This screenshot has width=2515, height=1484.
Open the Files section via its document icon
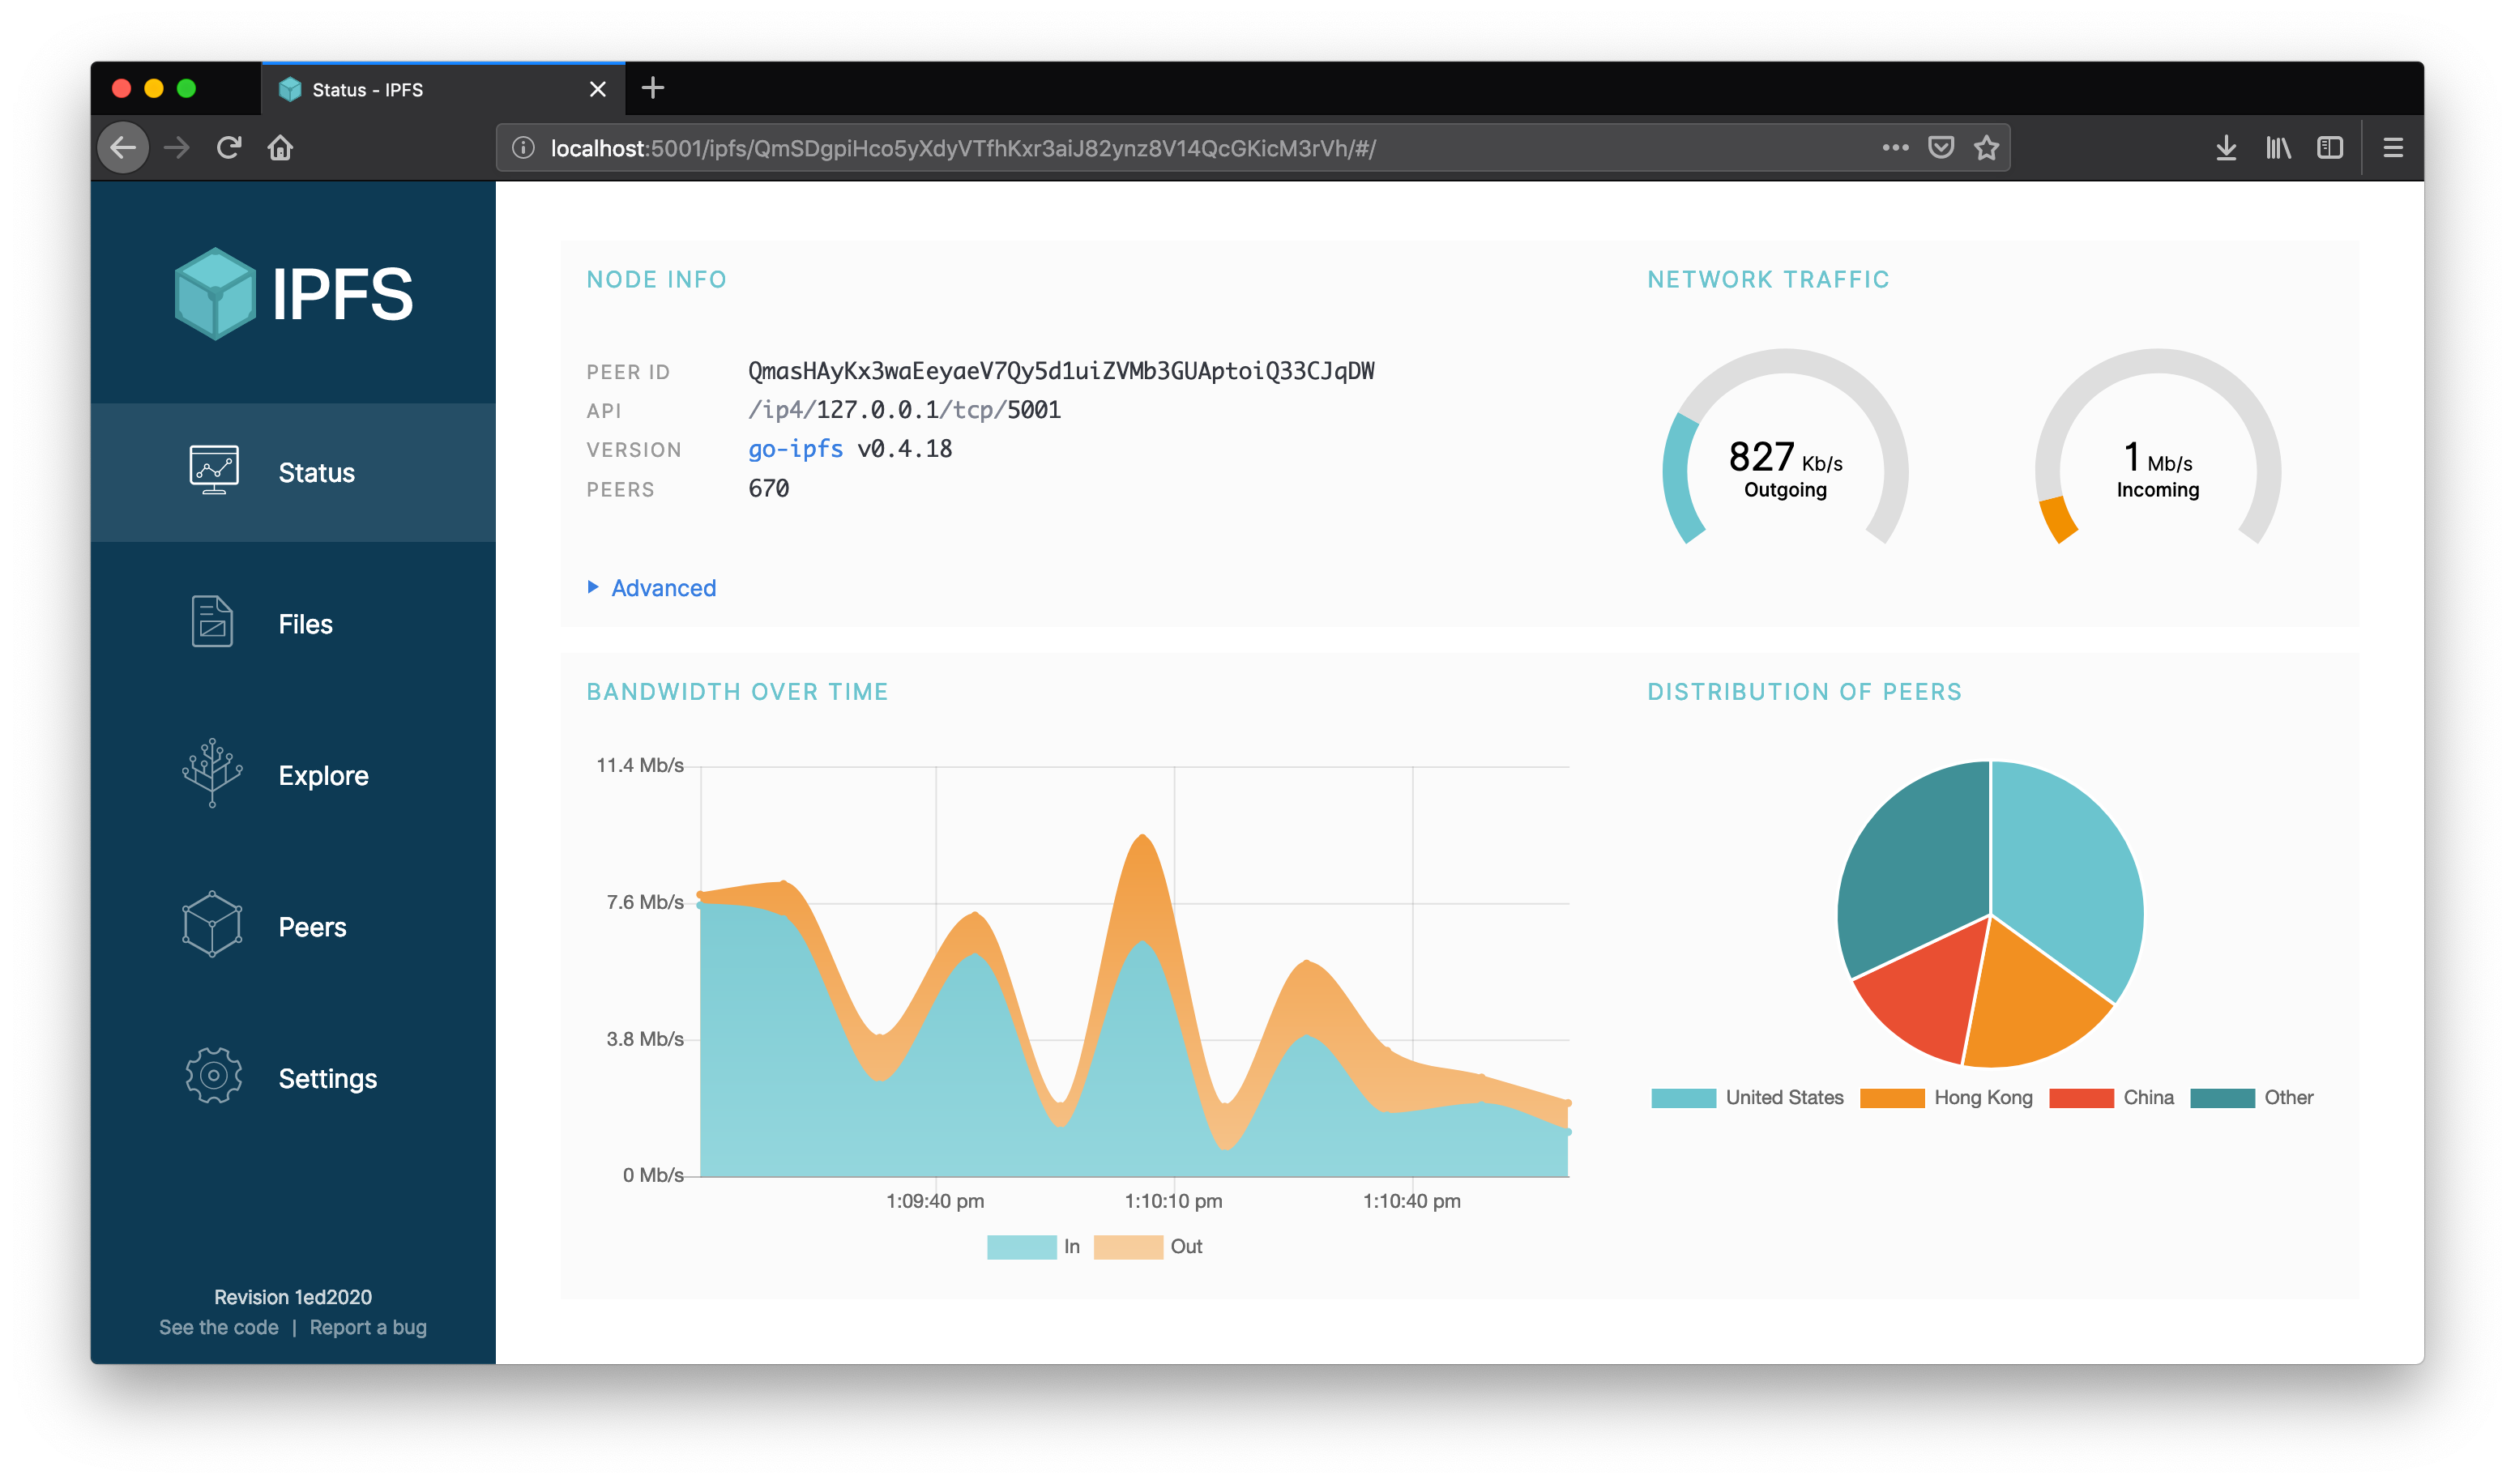click(213, 621)
